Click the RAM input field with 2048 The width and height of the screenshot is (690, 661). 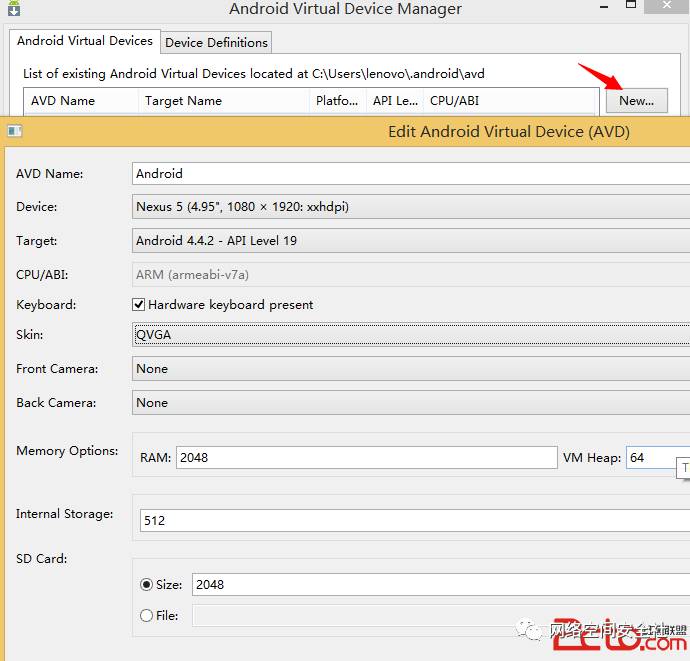[367, 458]
